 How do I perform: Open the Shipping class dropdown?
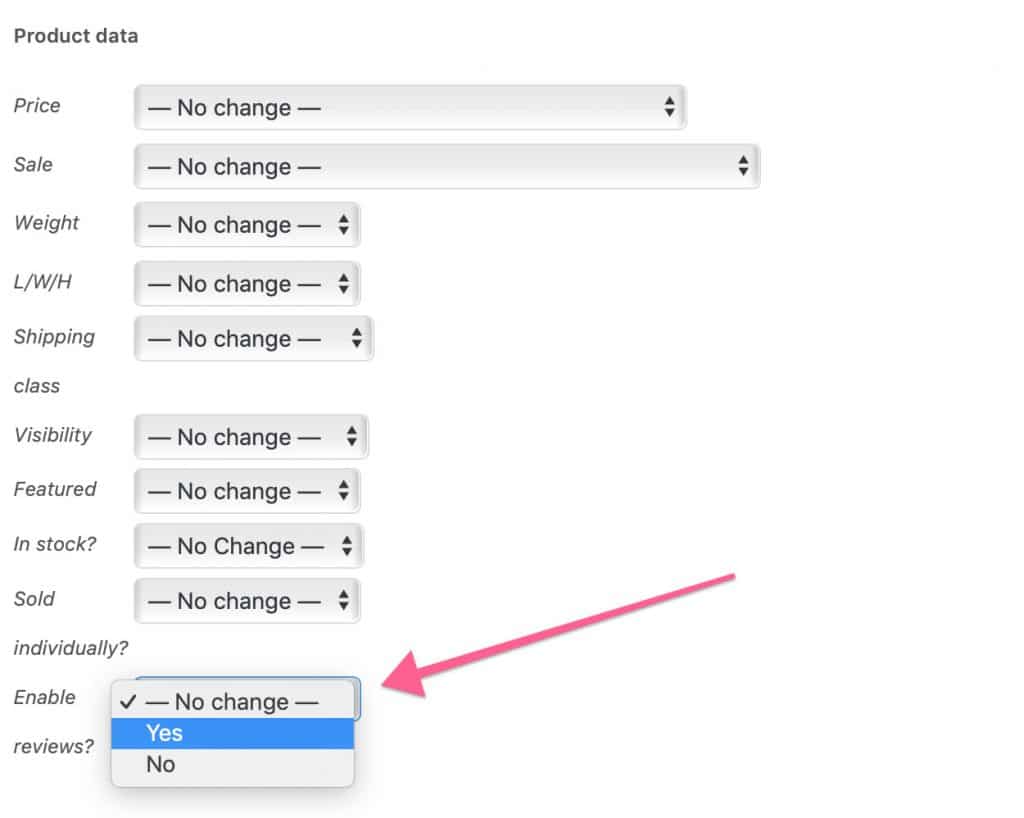(x=253, y=339)
